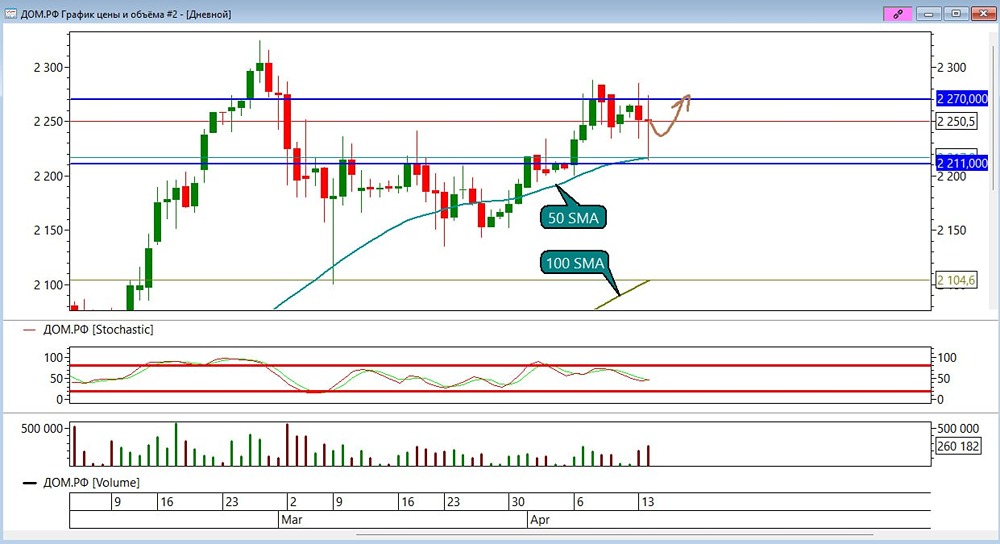
Task: Click 2 150 on the right price axis
Action: (952, 230)
